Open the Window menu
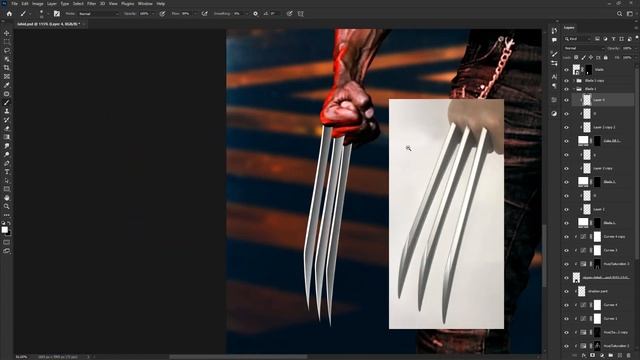Viewport: 640px width, 360px height. [145, 4]
